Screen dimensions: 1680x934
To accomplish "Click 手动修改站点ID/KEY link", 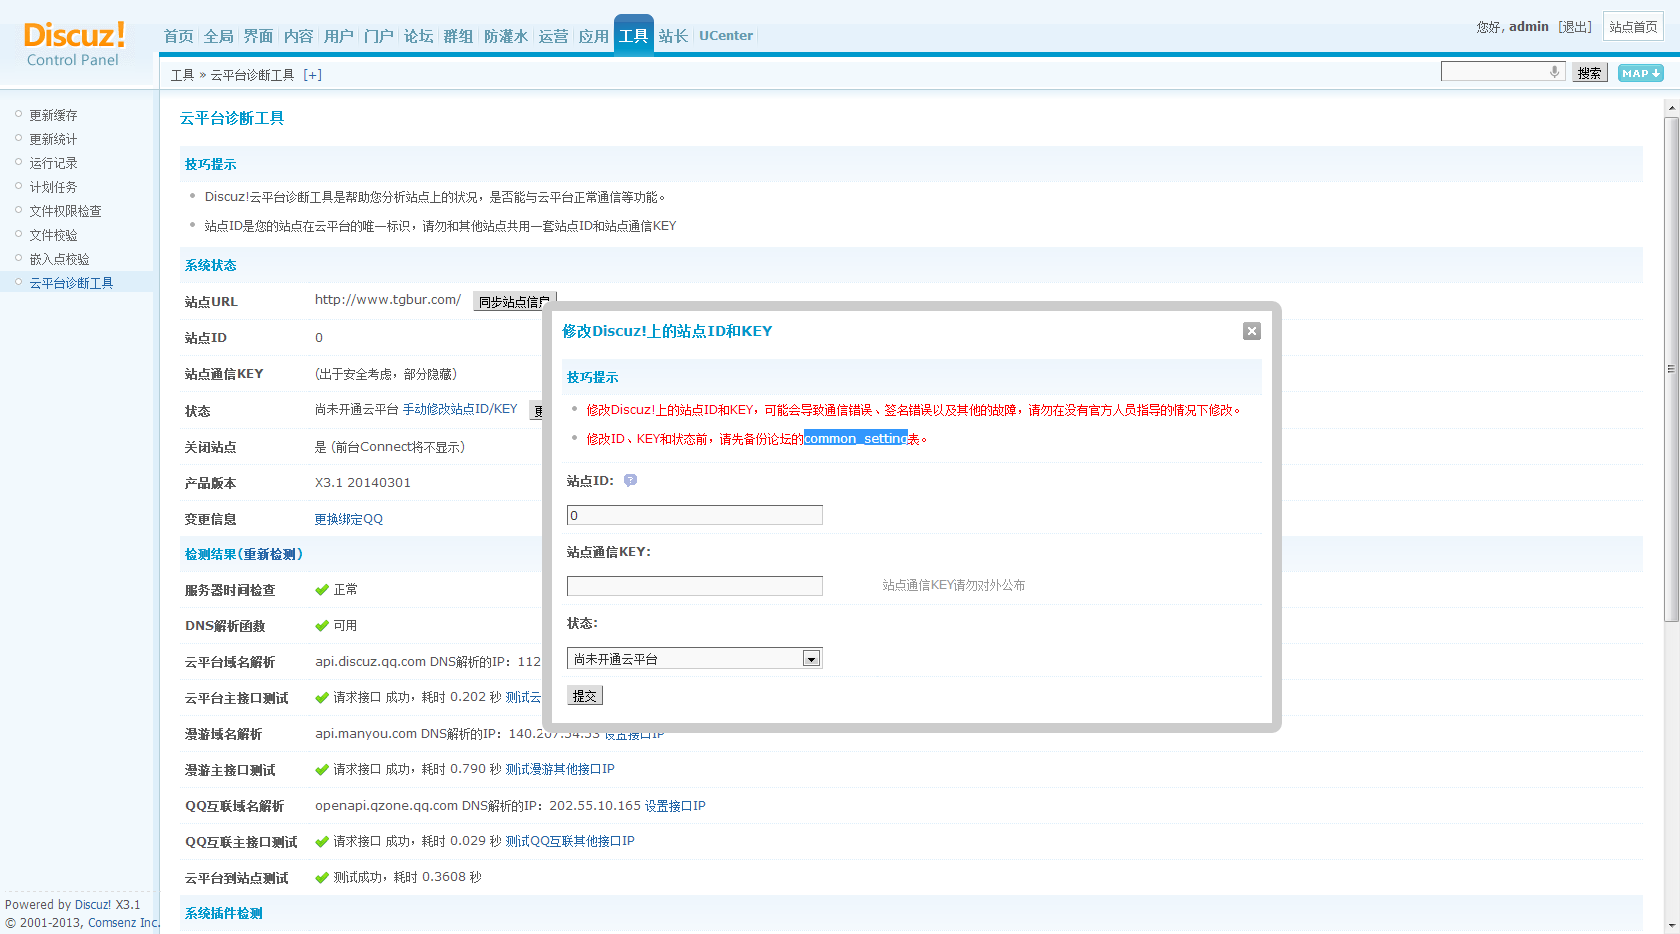I will (460, 409).
